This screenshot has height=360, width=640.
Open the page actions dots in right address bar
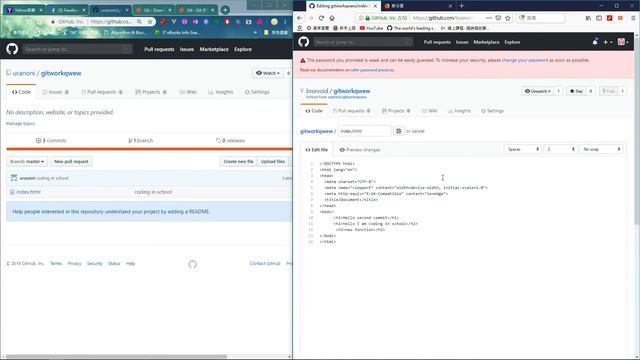tap(489, 18)
